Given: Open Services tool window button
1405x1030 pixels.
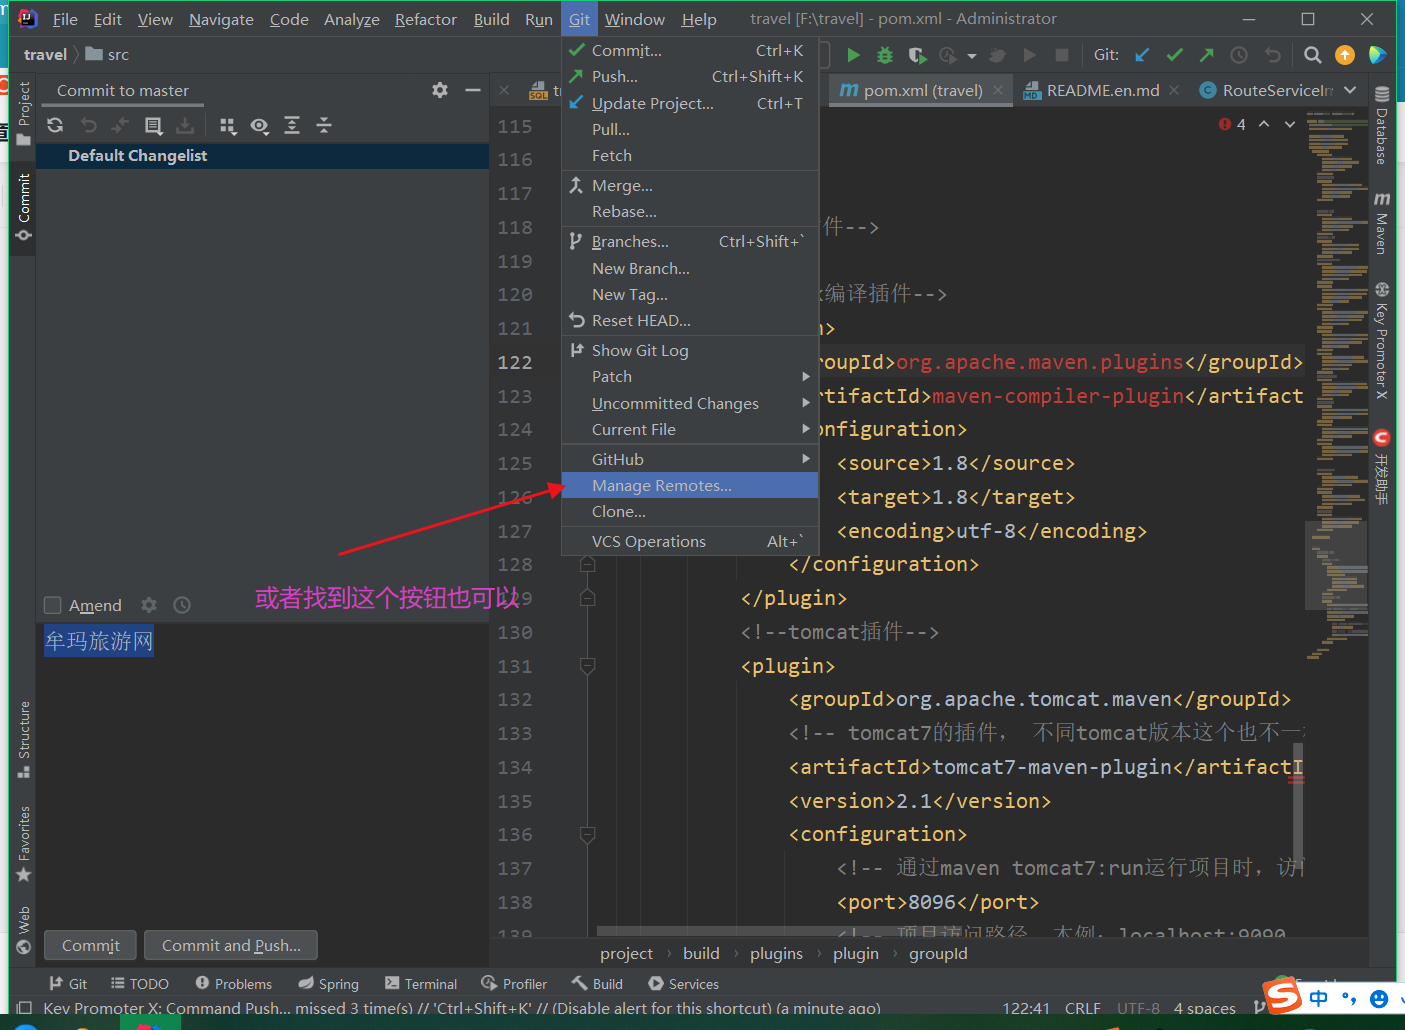Looking at the screenshot, I should click(683, 984).
